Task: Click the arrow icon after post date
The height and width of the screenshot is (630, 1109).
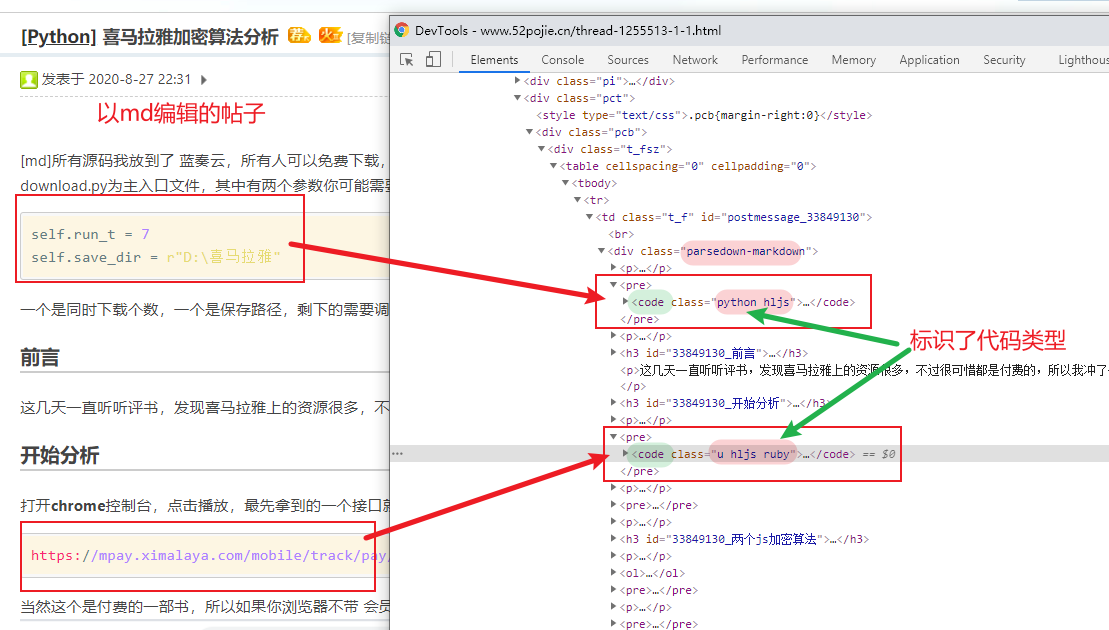Action: (204, 80)
